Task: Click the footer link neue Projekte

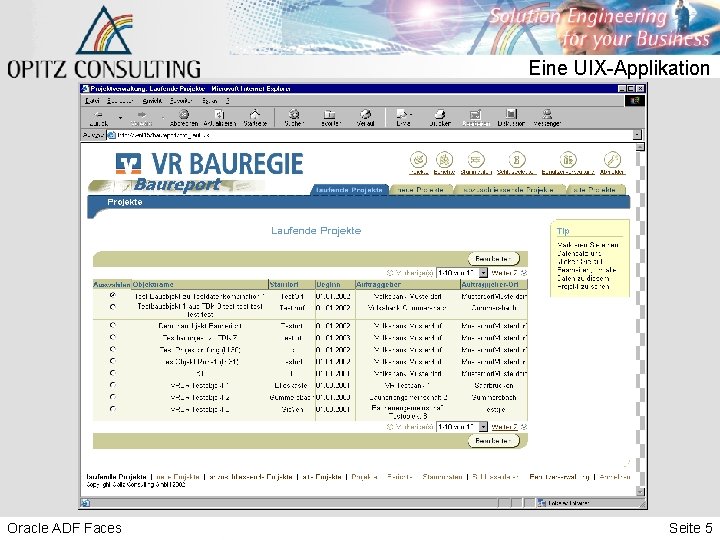Action: point(178,477)
